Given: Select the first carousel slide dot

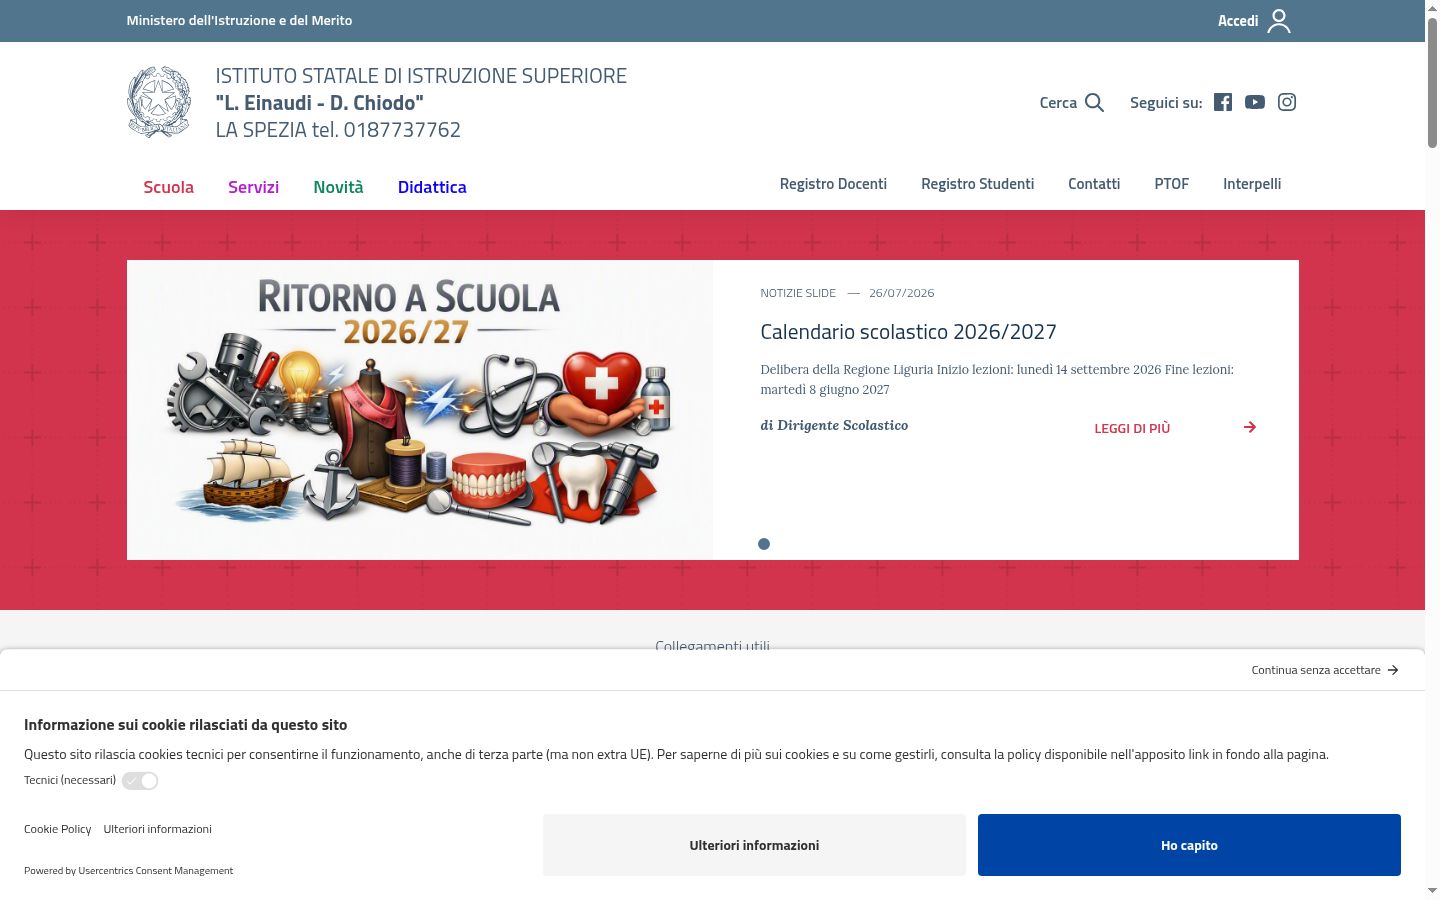Looking at the screenshot, I should click(x=764, y=544).
